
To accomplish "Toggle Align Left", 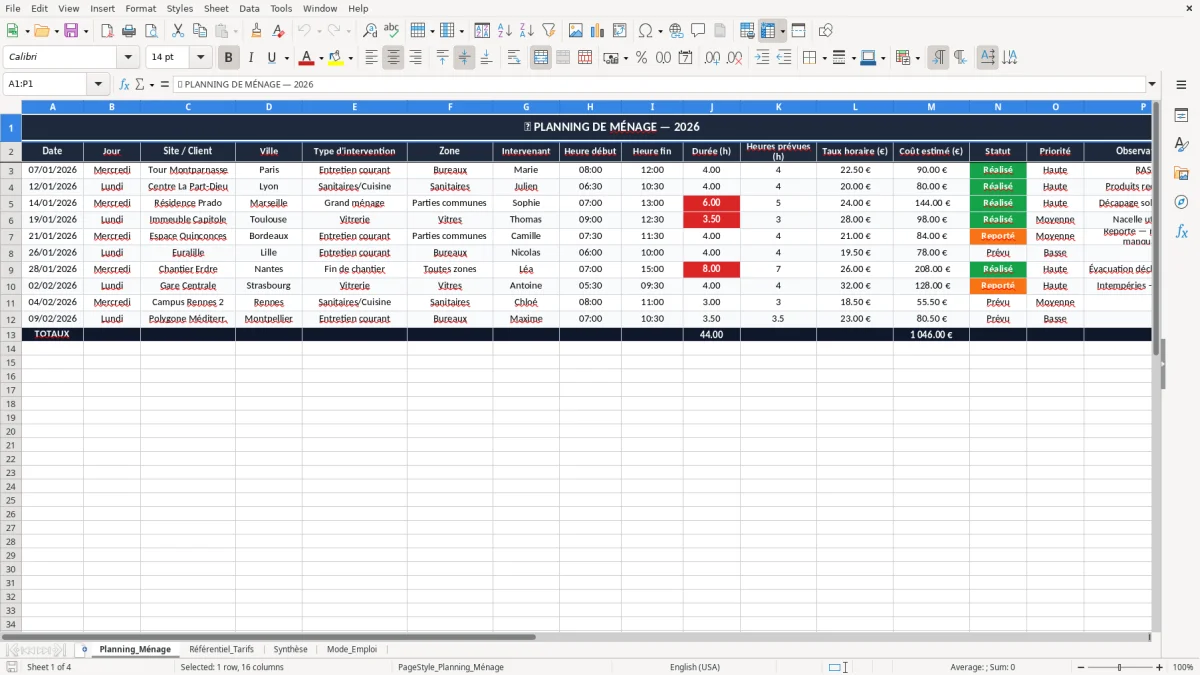I will [371, 58].
